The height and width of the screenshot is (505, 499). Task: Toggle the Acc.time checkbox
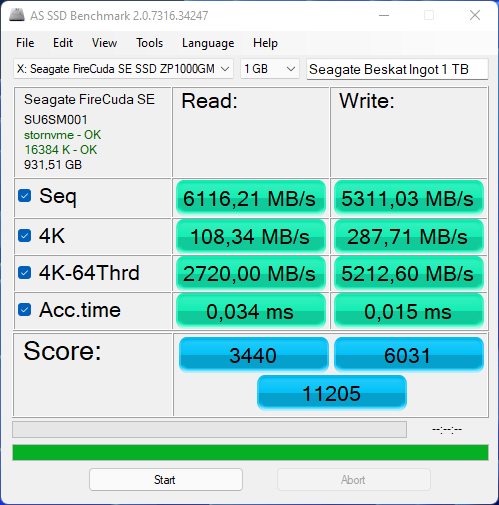coord(25,310)
